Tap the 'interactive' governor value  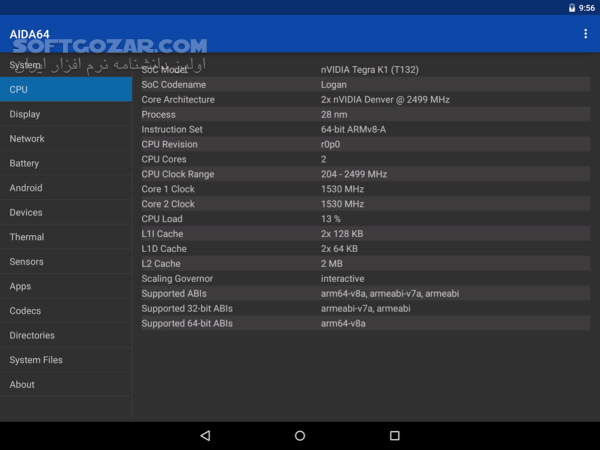[x=342, y=279]
